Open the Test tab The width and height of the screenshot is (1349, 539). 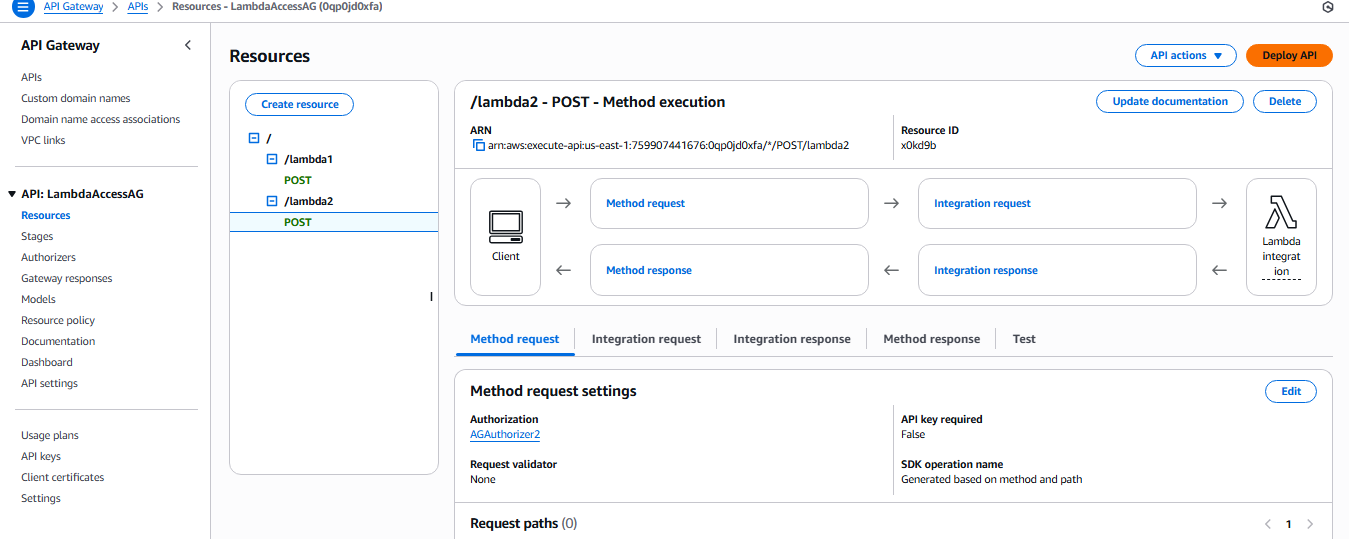[1024, 339]
